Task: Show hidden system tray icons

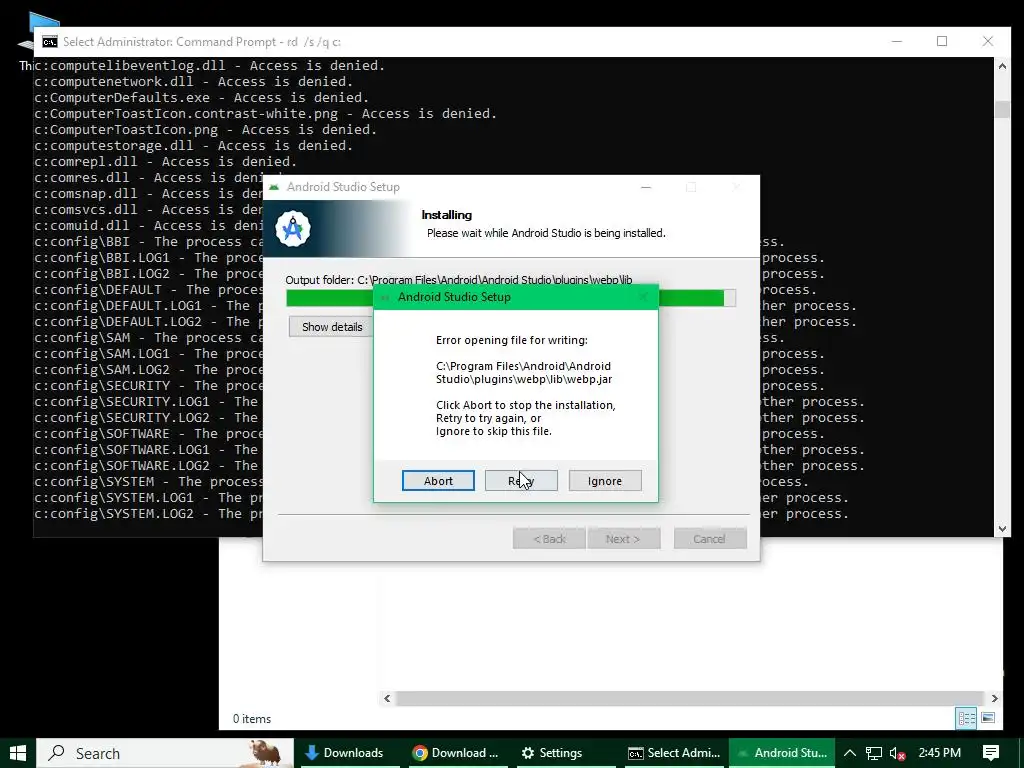Action: (850, 753)
